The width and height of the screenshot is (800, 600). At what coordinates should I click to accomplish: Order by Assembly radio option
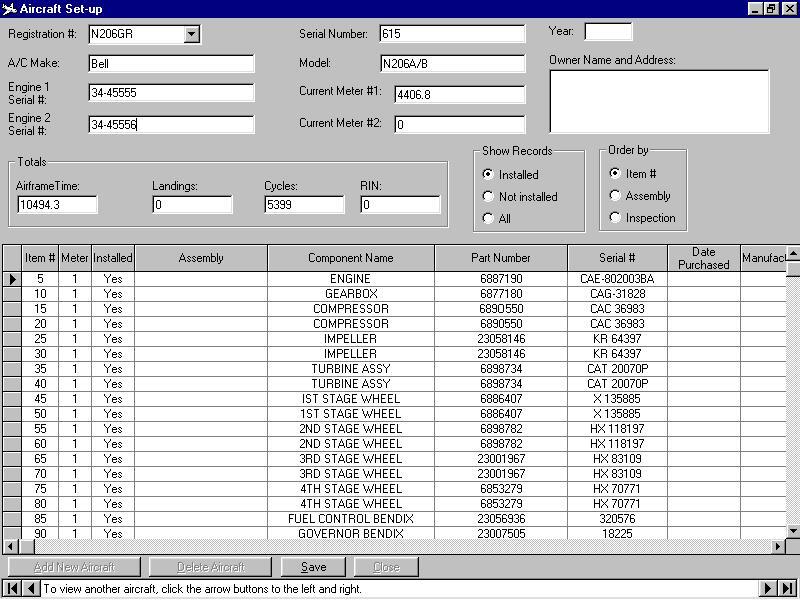(615, 196)
